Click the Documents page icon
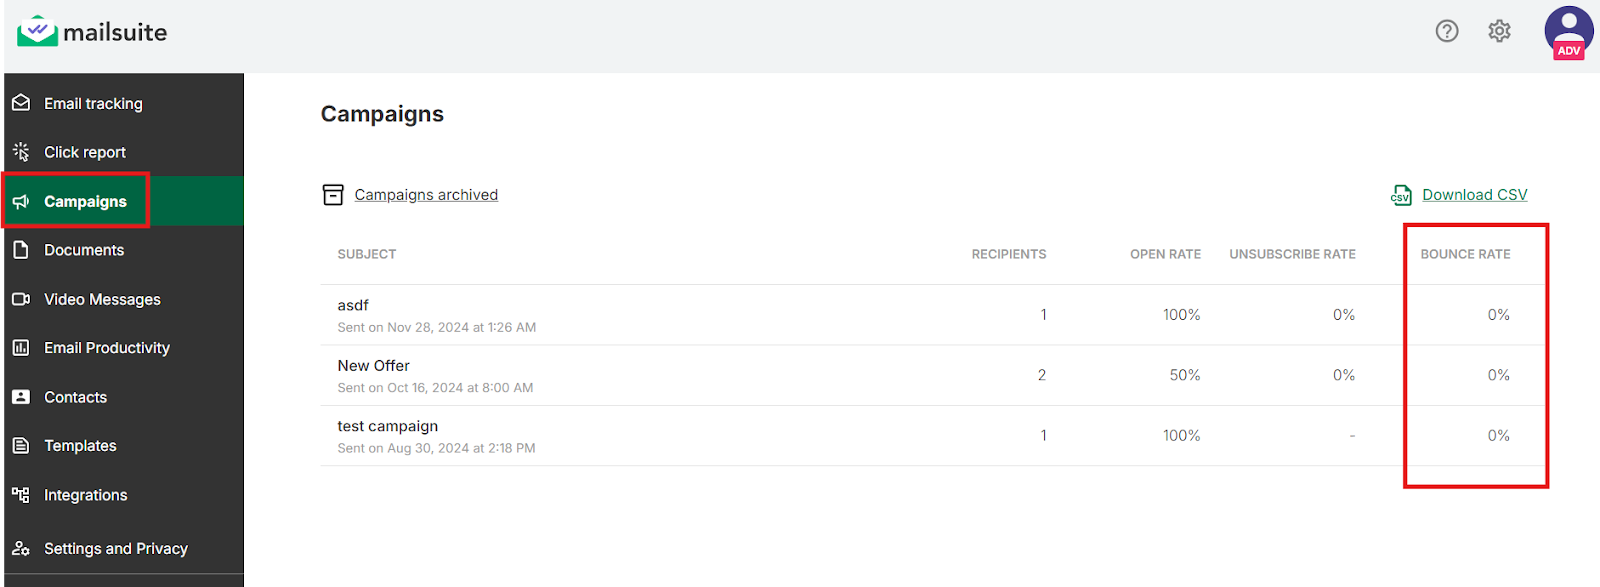This screenshot has width=1600, height=587. click(21, 250)
